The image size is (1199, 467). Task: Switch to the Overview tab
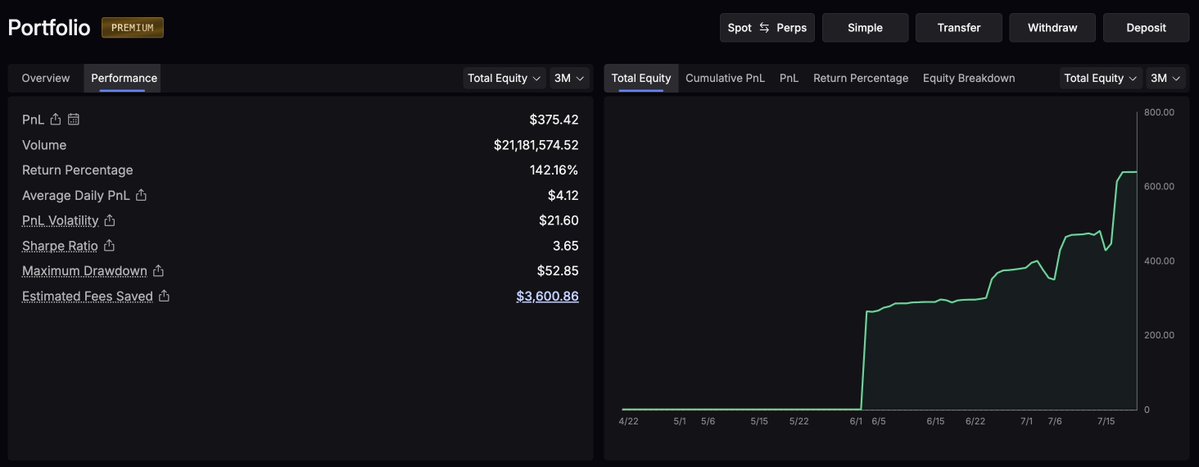point(45,78)
